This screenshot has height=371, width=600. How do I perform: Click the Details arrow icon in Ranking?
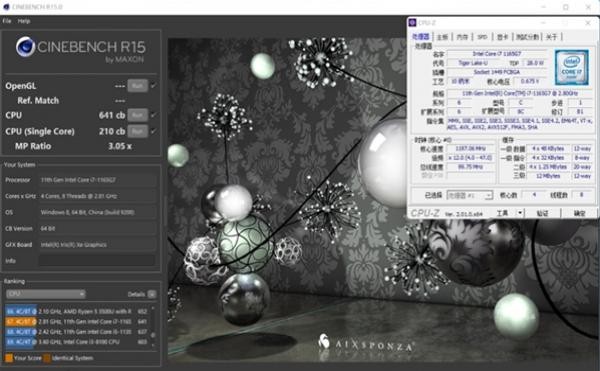(x=152, y=294)
